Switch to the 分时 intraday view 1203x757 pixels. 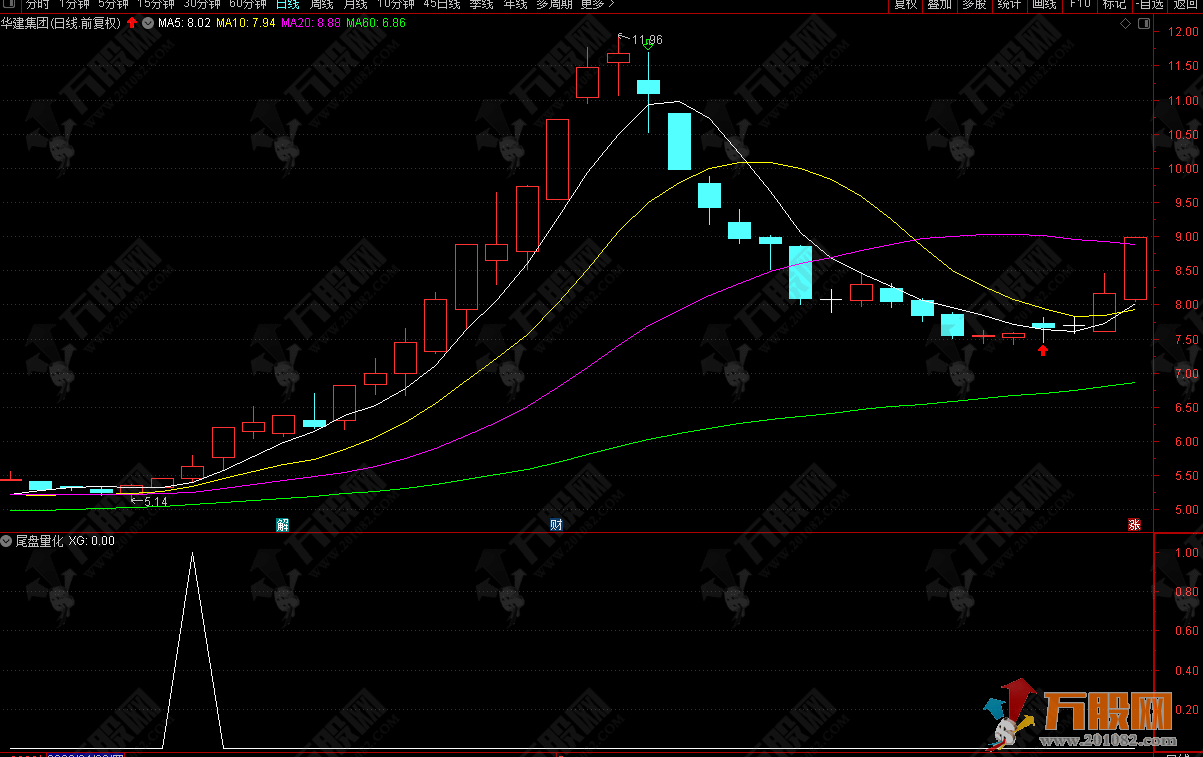coord(37,4)
